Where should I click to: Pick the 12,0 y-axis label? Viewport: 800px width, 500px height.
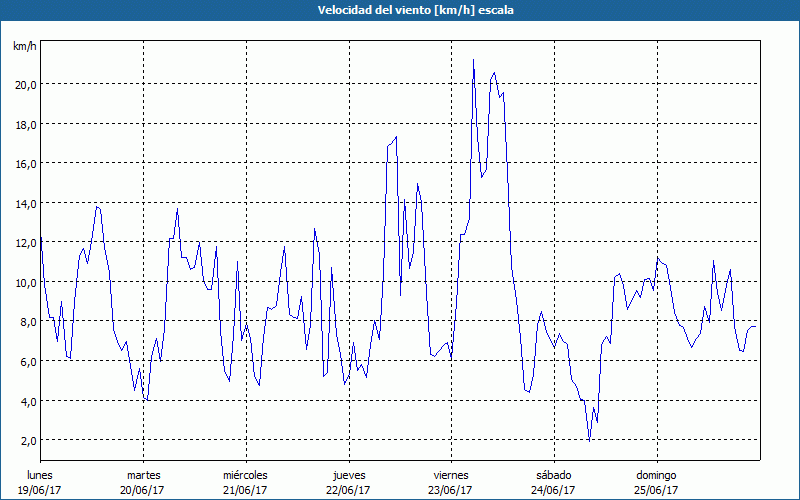tap(25, 243)
